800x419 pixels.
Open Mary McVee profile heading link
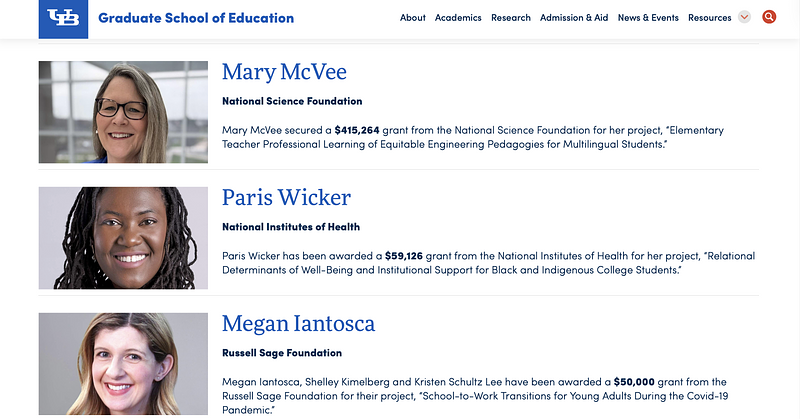tap(284, 72)
